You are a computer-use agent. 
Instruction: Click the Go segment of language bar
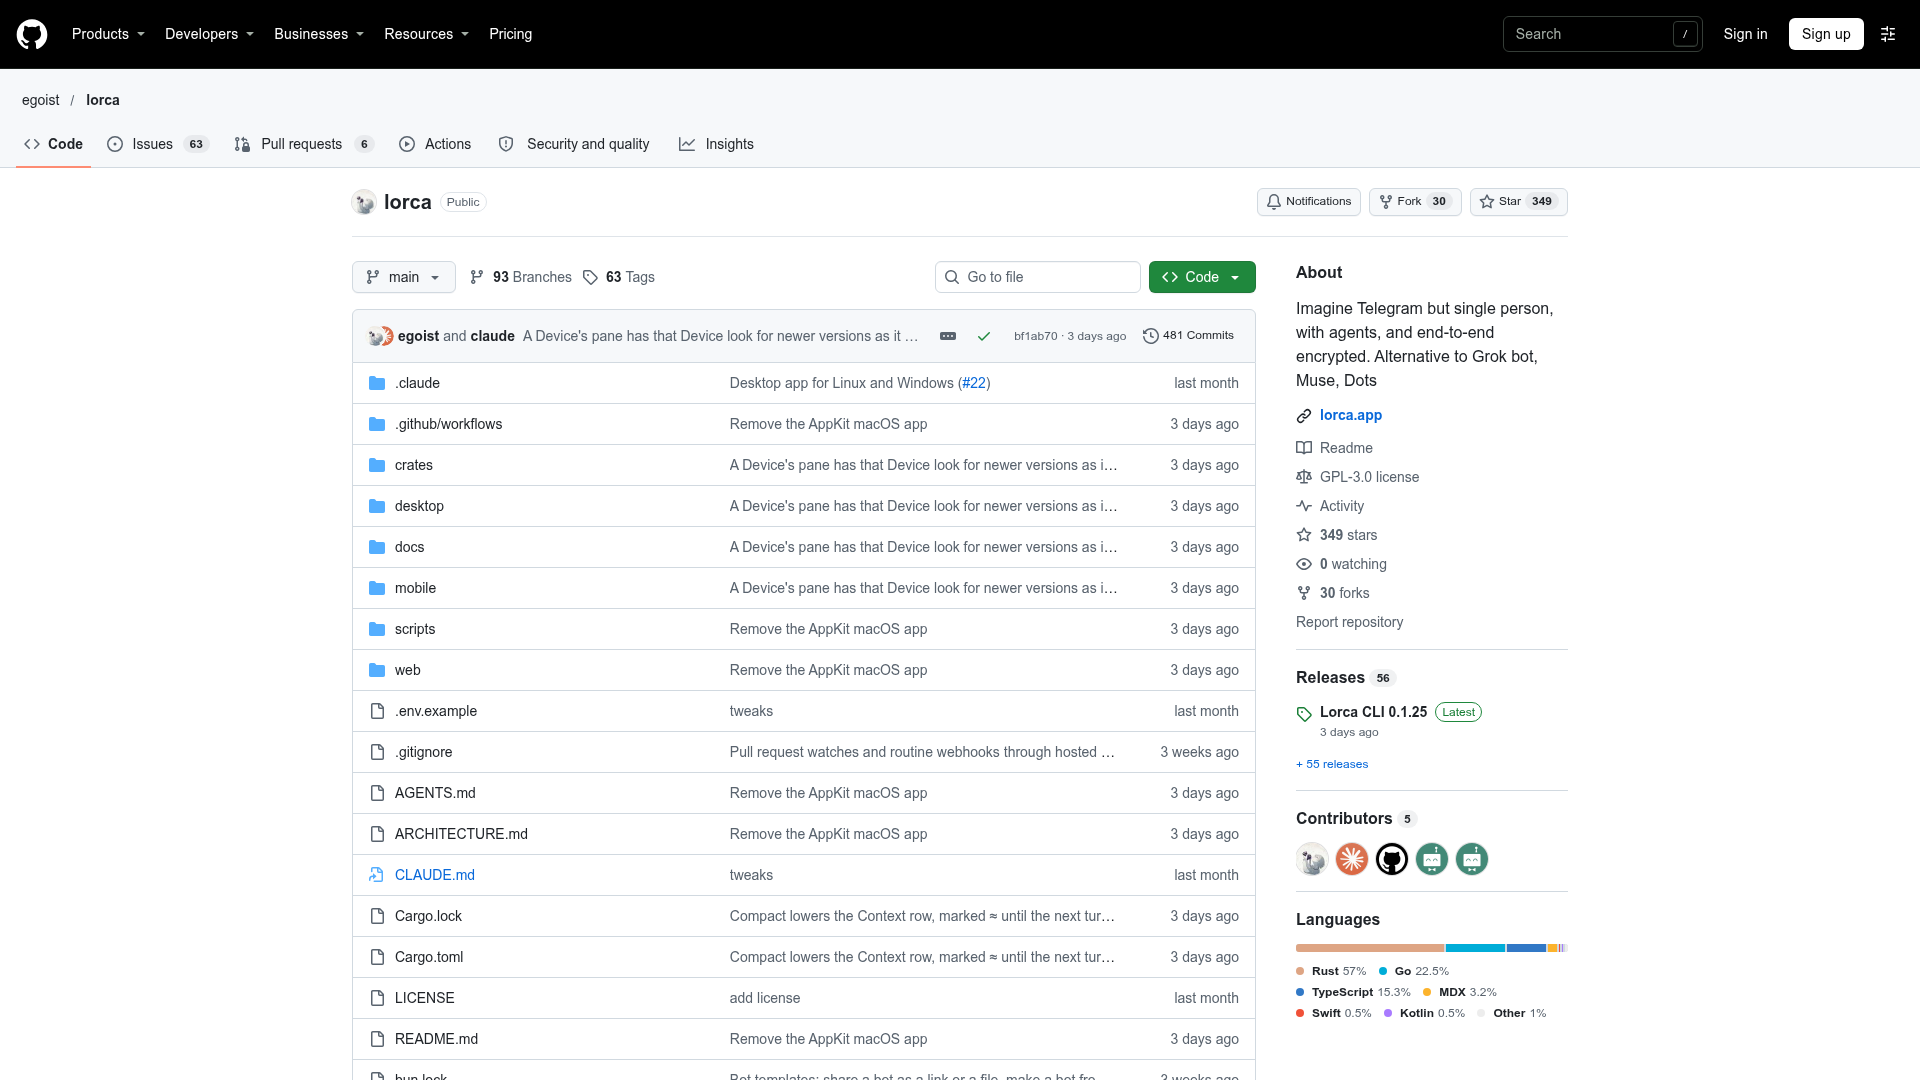1475,948
